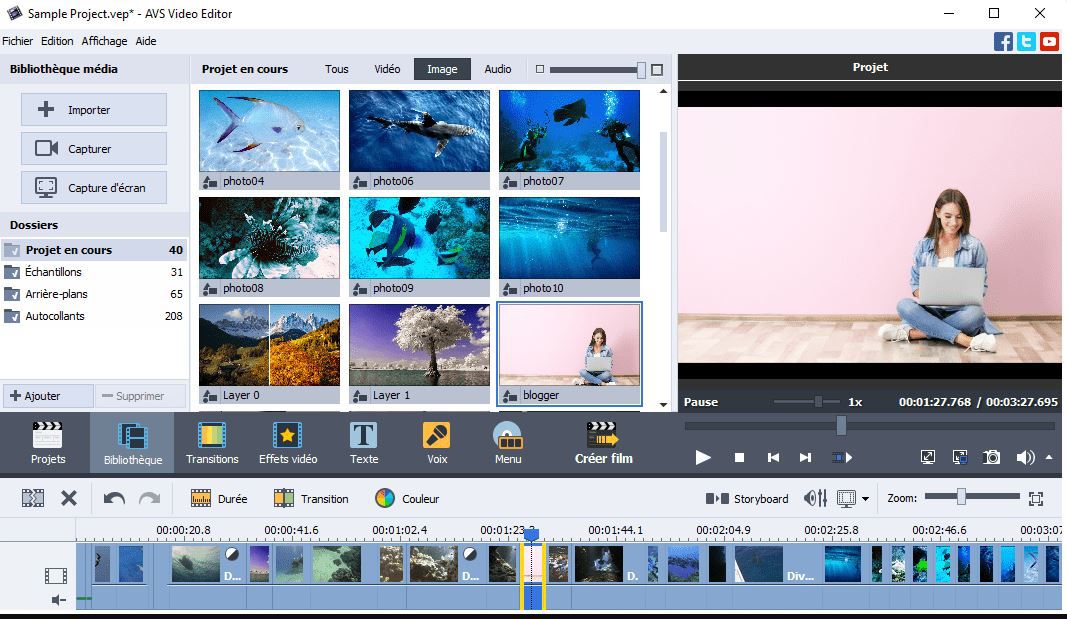Click the undo arrow in timeline toolbar

click(x=114, y=498)
